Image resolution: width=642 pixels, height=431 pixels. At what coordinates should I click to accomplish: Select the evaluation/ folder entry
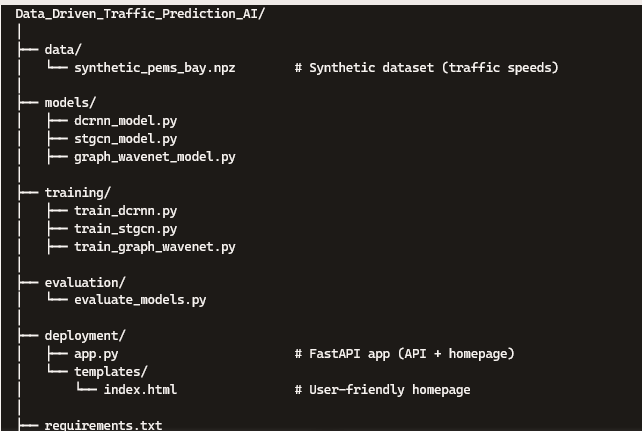coord(85,282)
